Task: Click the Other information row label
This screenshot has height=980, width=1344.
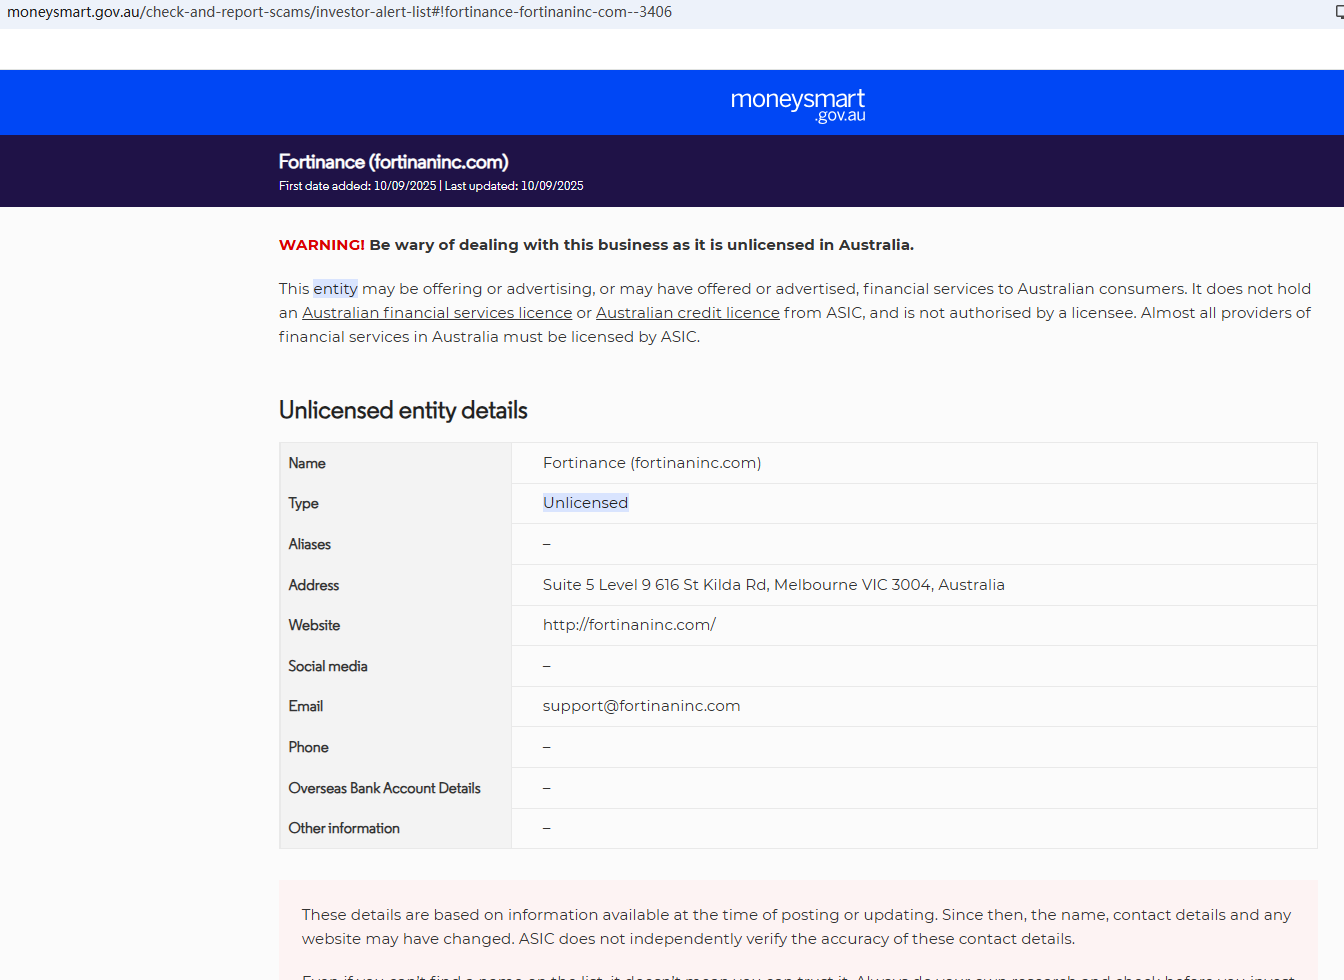Action: [x=344, y=828]
